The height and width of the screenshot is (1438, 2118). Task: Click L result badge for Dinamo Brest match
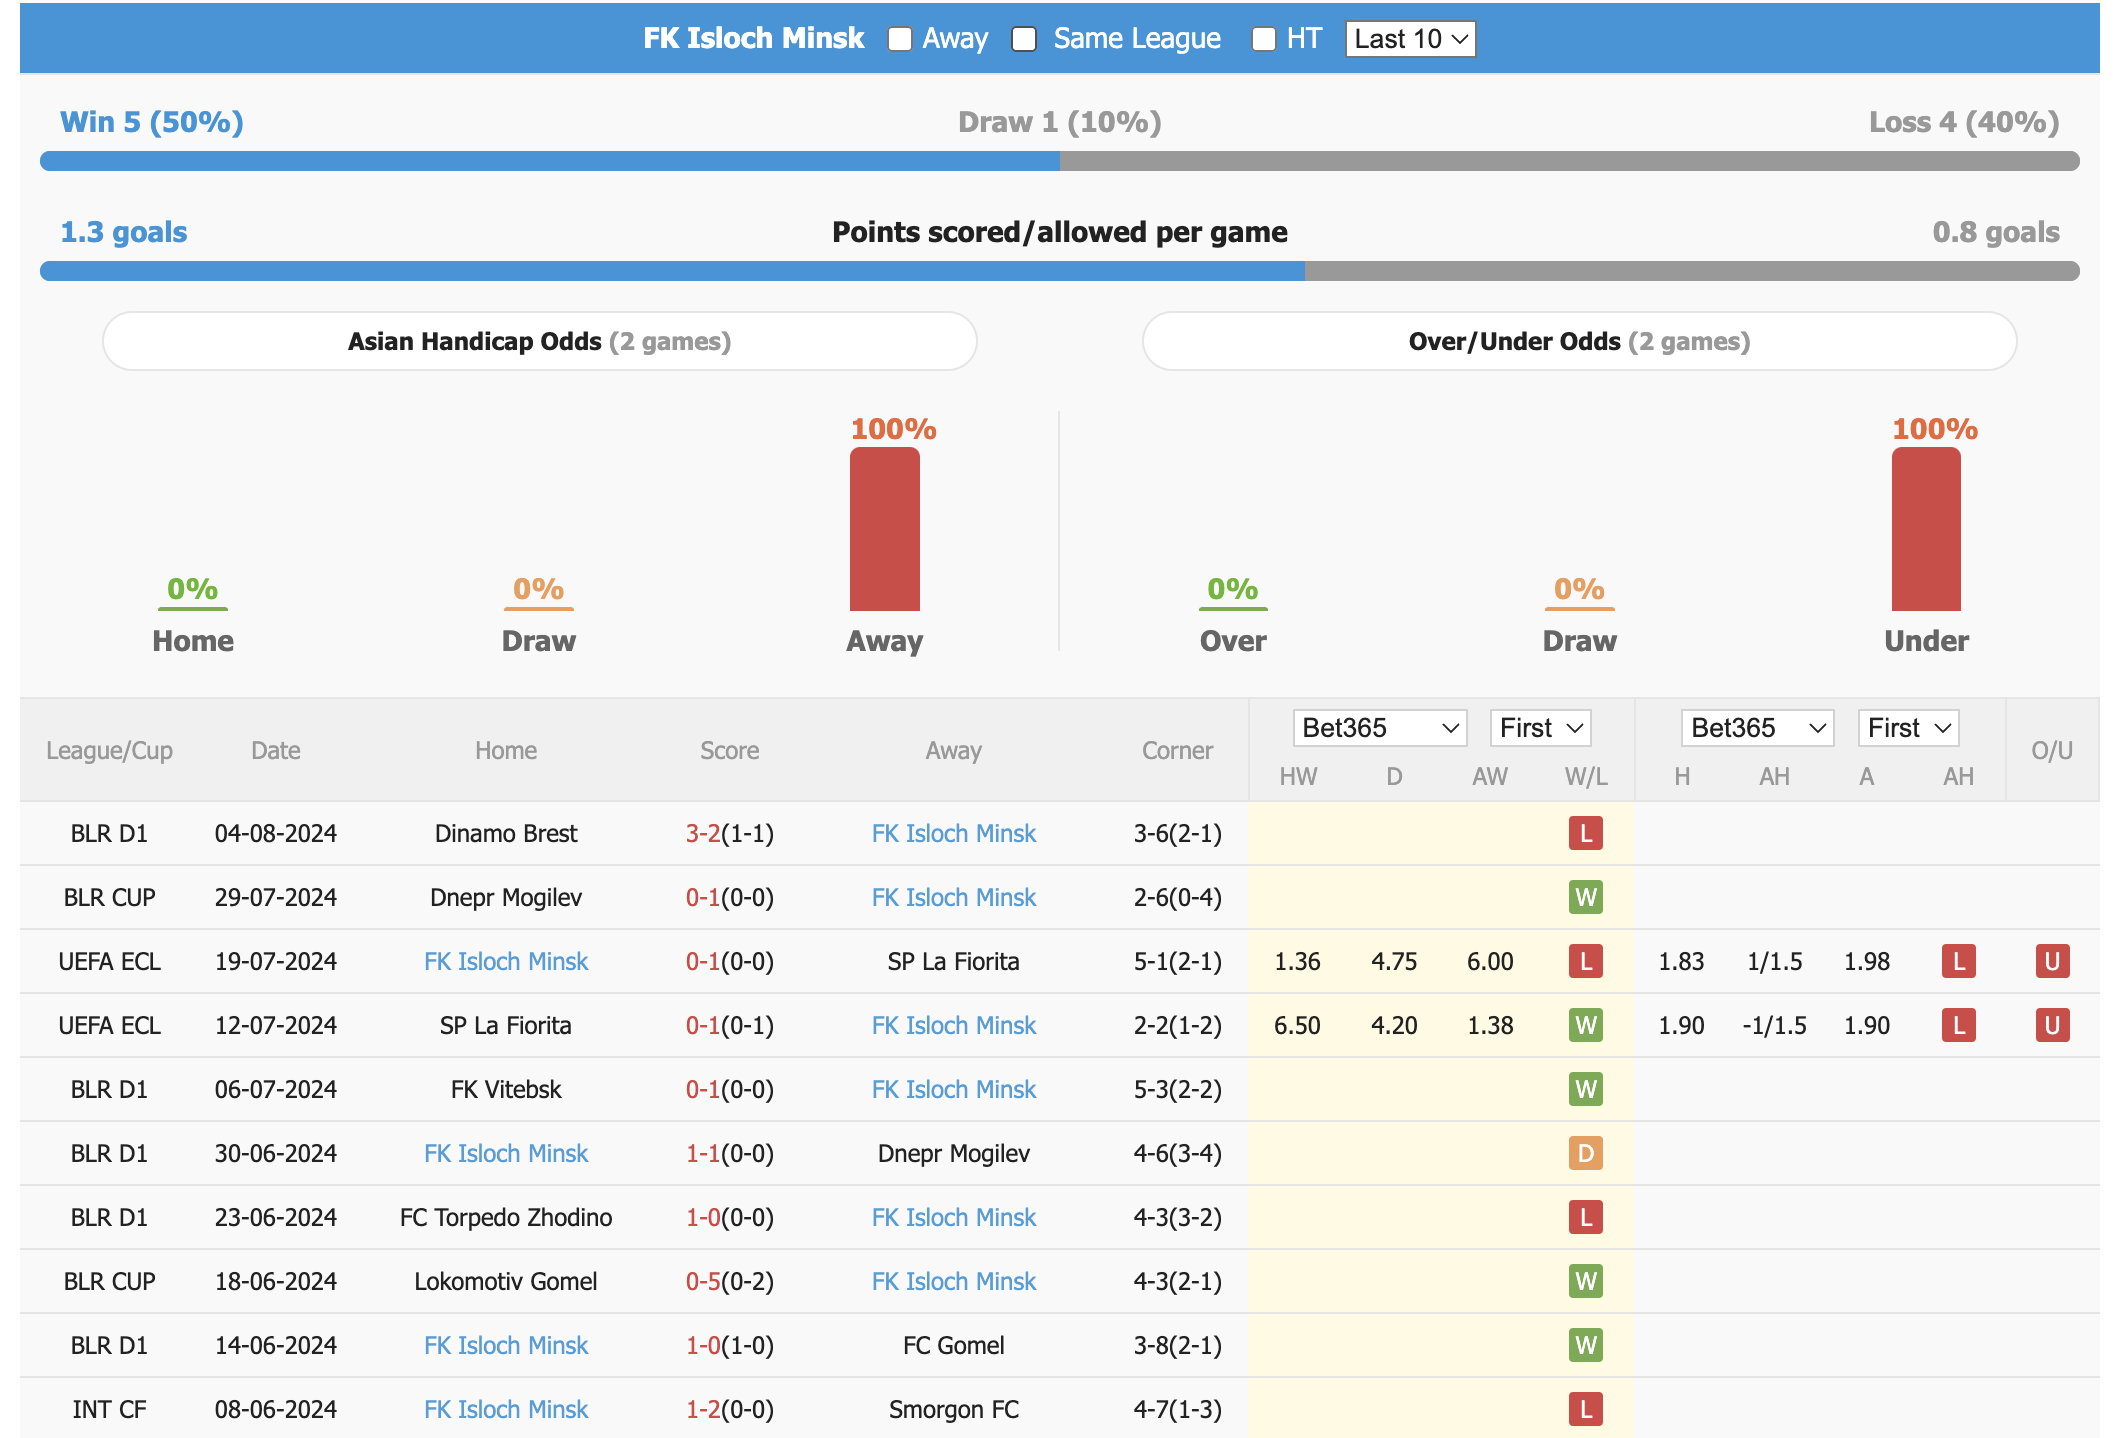click(x=1586, y=833)
